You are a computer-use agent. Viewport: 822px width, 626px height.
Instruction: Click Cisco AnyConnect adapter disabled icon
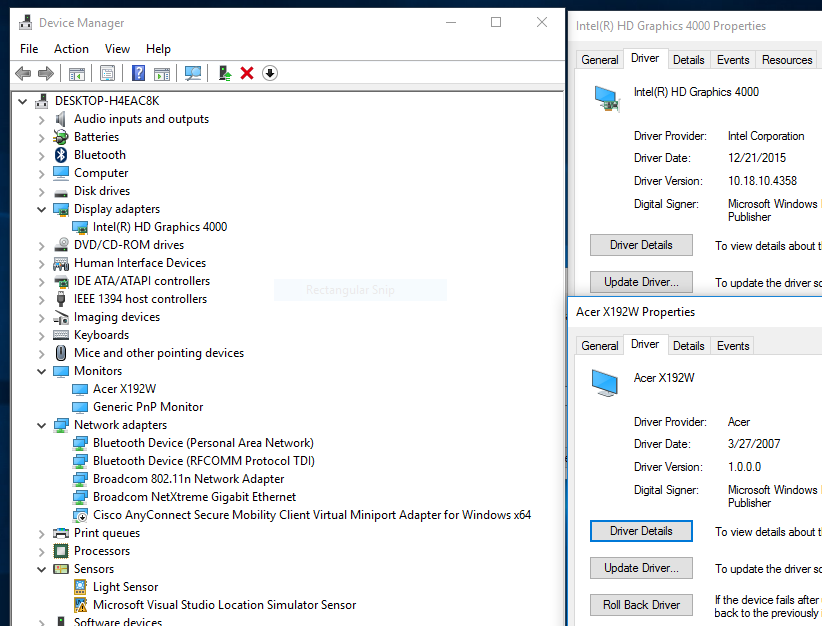(80, 515)
